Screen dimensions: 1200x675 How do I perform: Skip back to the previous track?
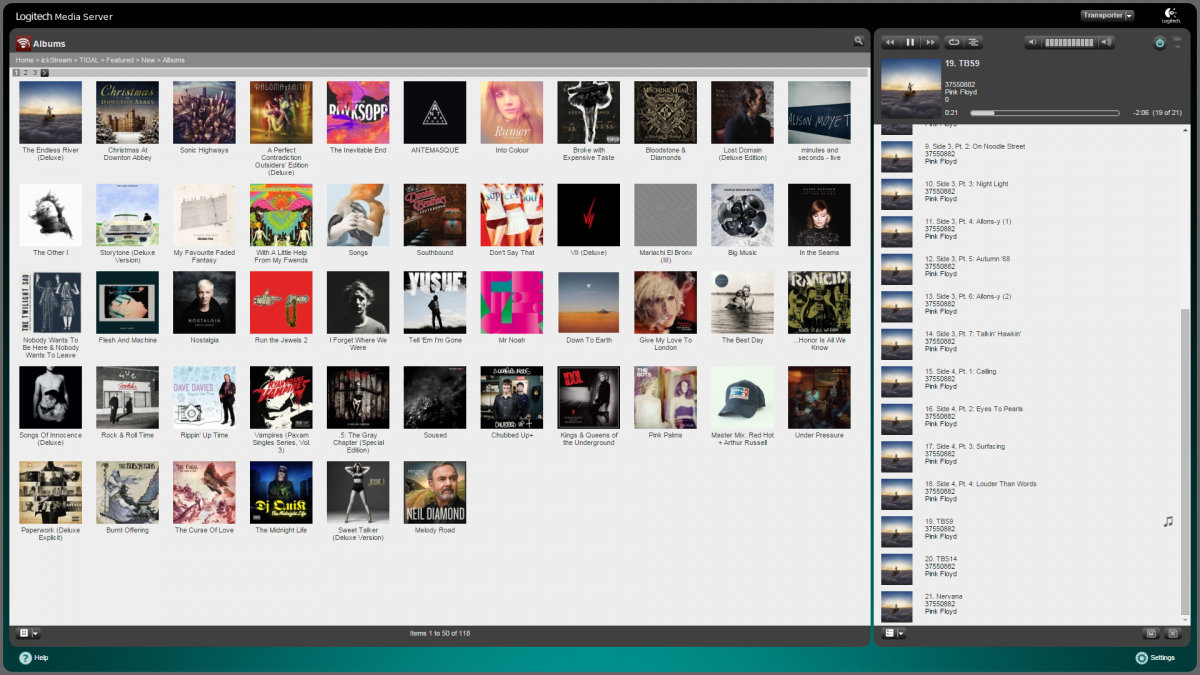coord(890,42)
